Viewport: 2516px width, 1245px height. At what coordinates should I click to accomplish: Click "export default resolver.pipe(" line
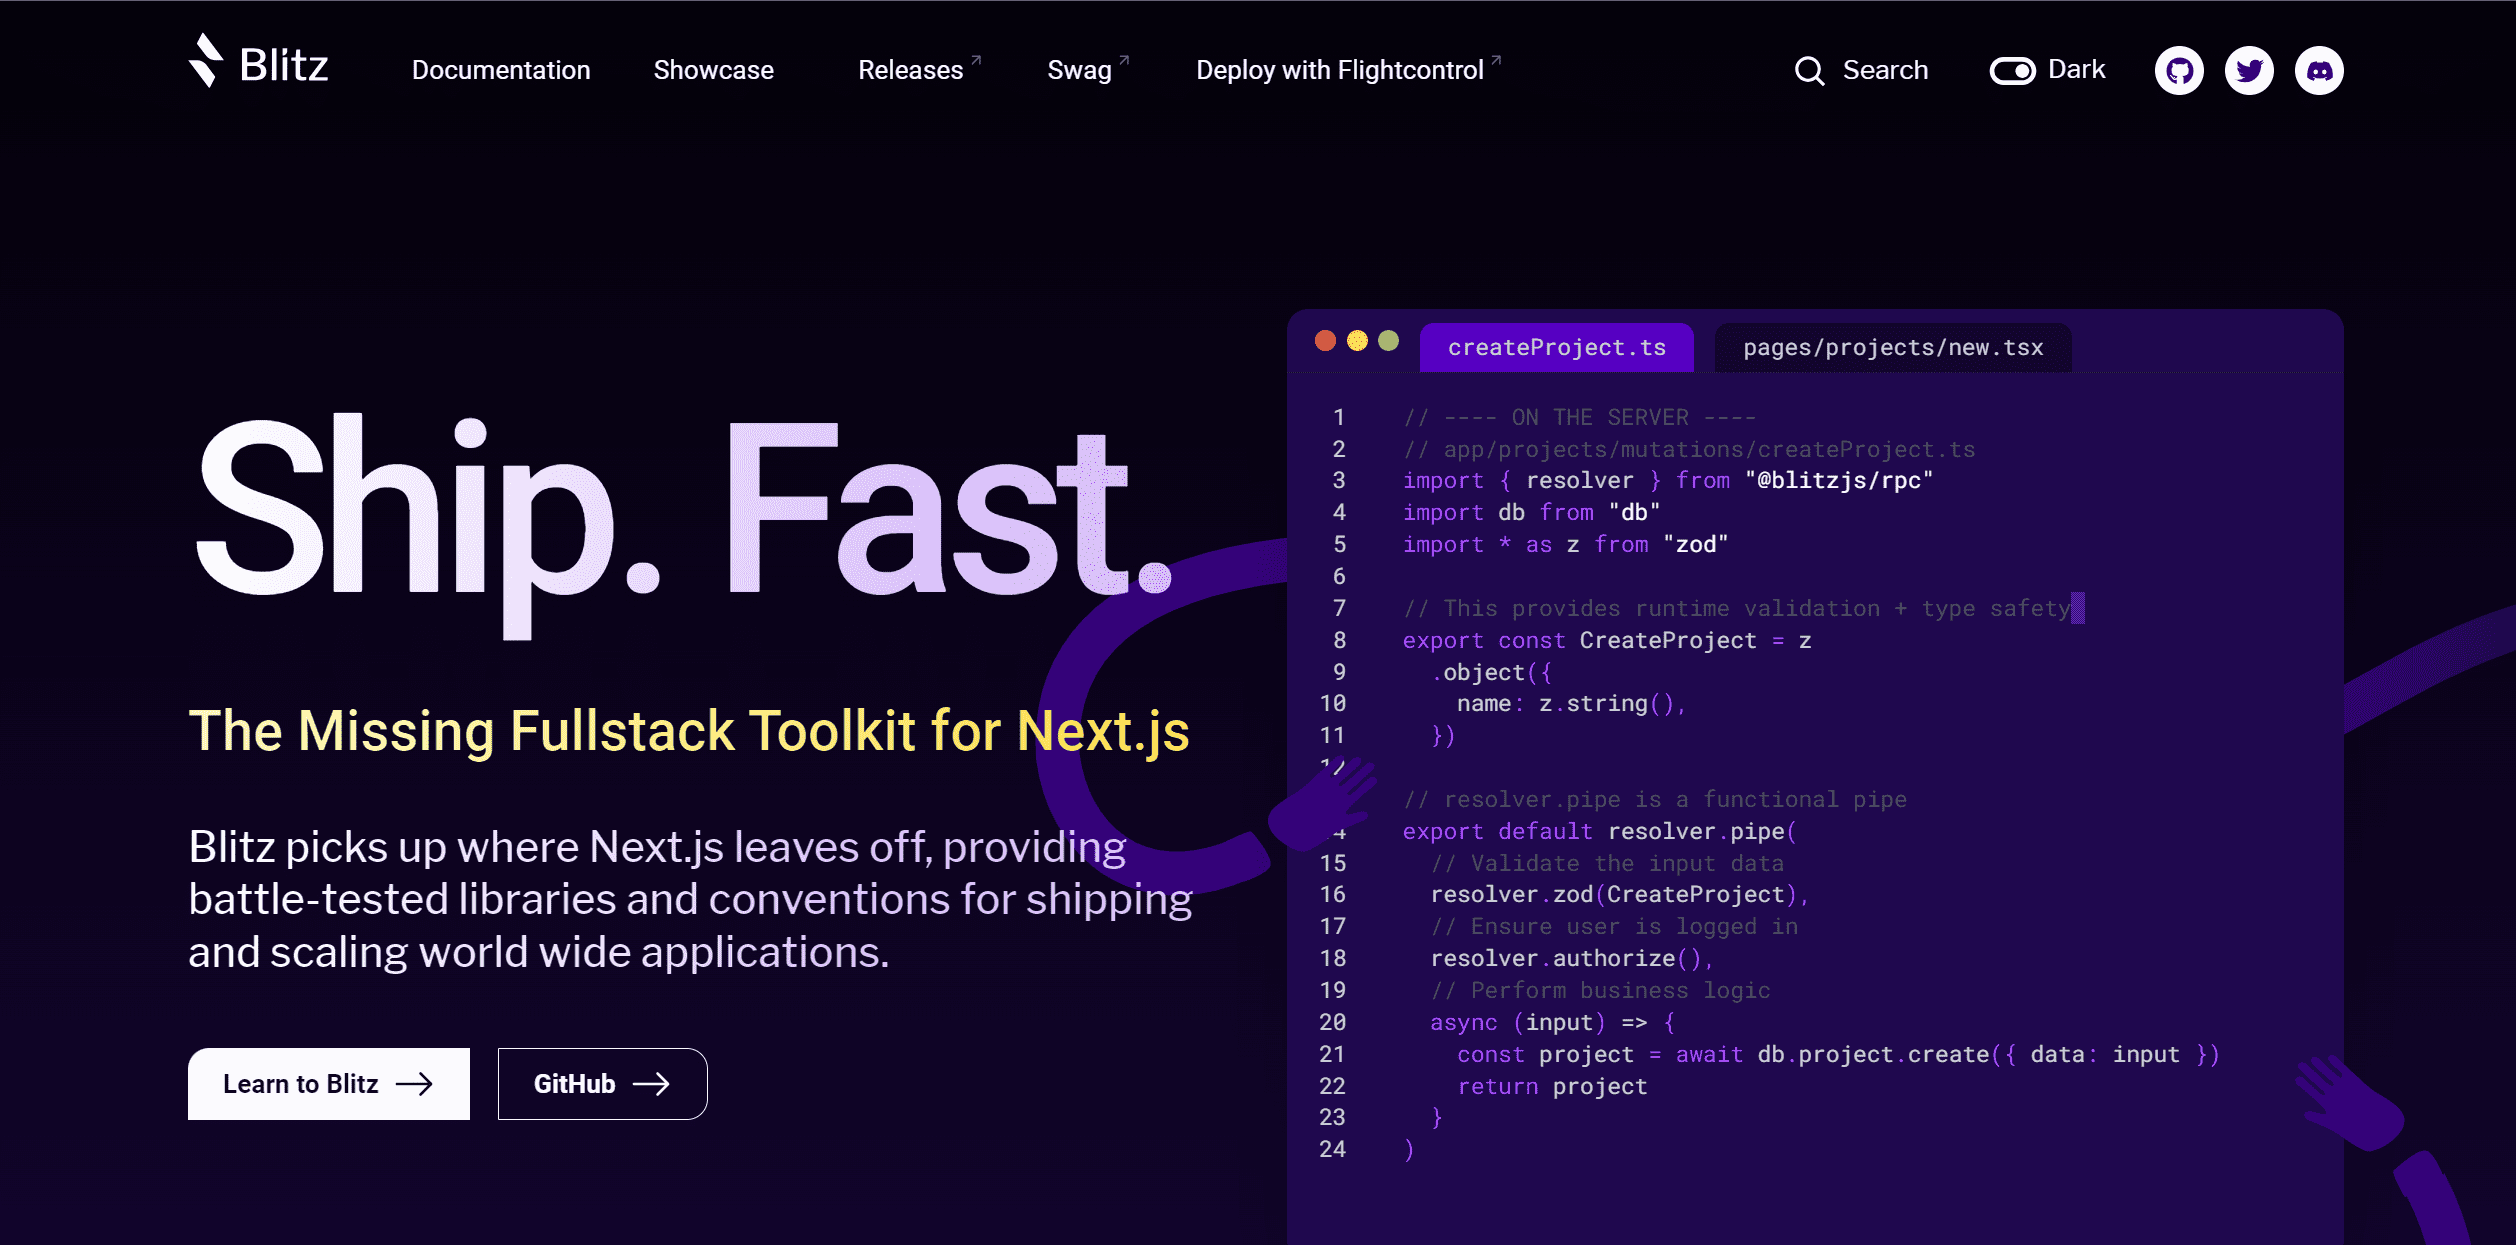click(1599, 832)
